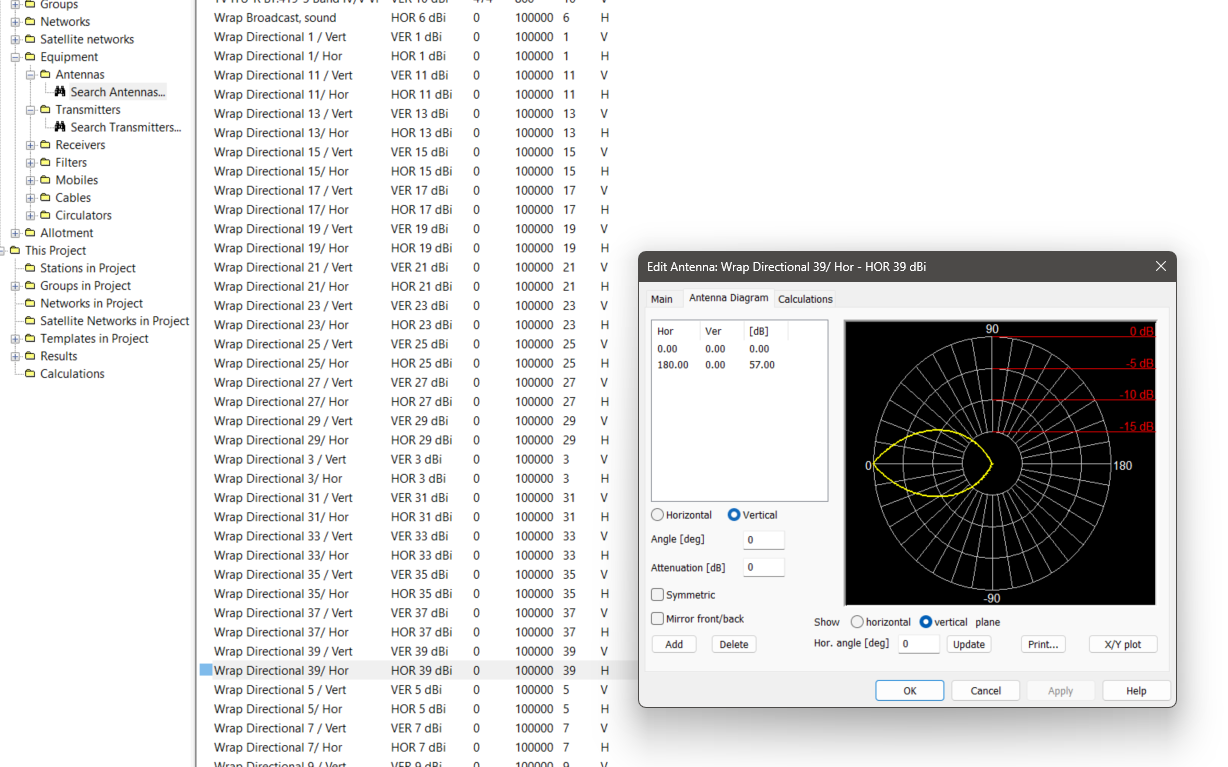The height and width of the screenshot is (767, 1228).
Task: Select the Wrap Directional 37/ Hor row
Action: [x=281, y=632]
